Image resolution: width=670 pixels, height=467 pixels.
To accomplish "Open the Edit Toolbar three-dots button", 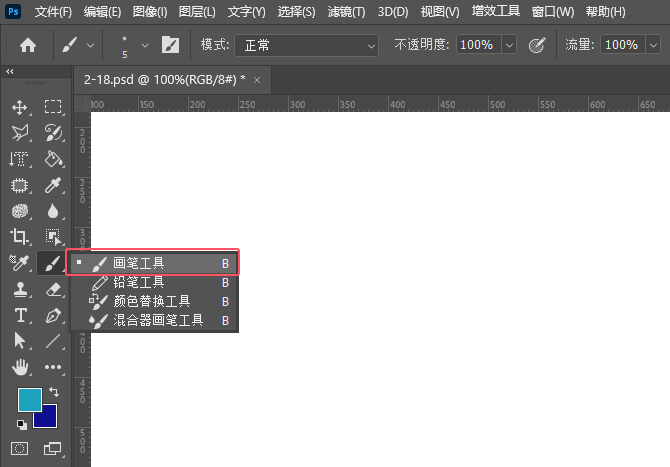I will coord(53,367).
